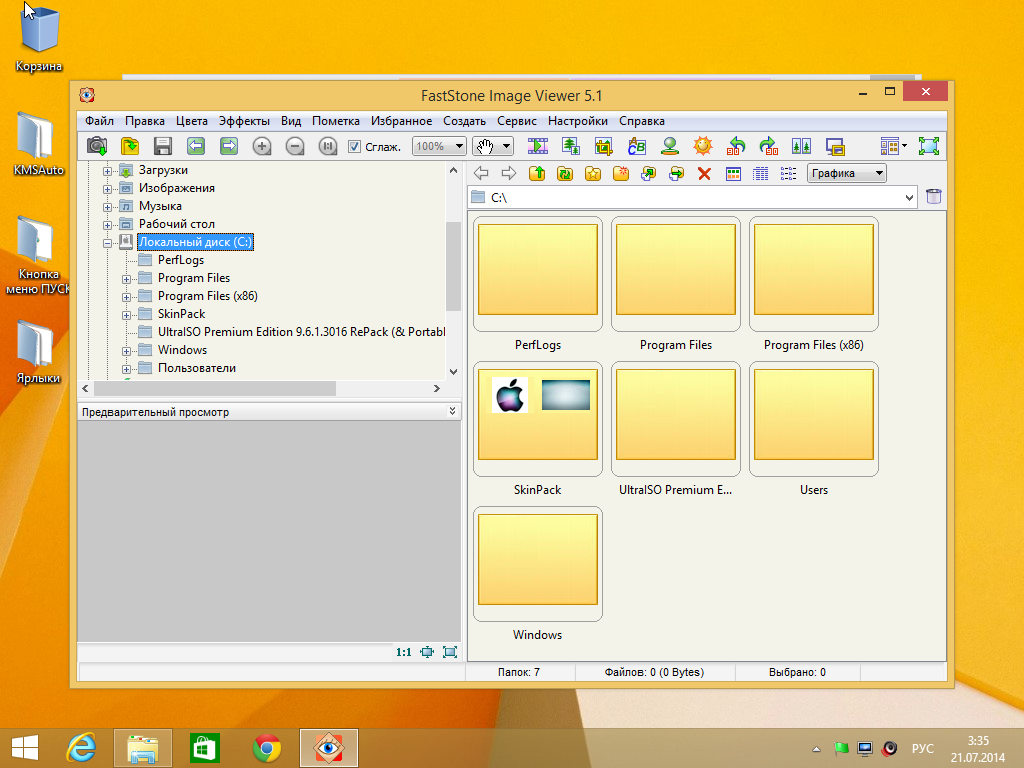The height and width of the screenshot is (768, 1024).
Task: Switch to details view mode icon
Action: click(761, 173)
